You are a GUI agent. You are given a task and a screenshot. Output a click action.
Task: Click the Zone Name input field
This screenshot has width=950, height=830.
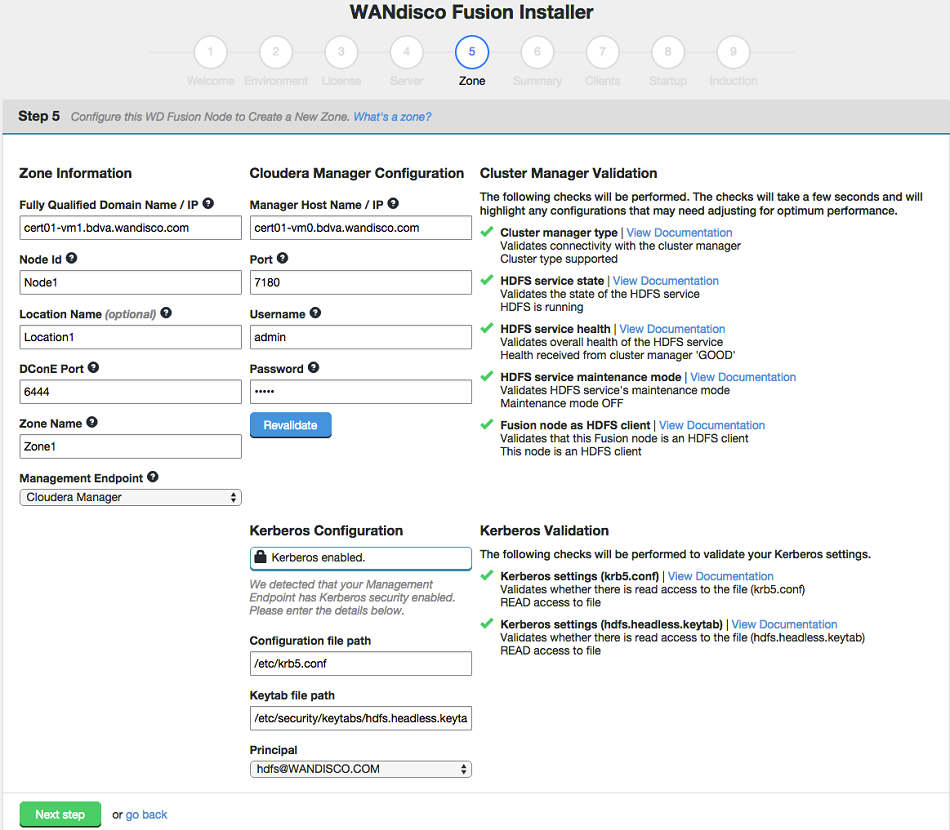click(x=130, y=447)
